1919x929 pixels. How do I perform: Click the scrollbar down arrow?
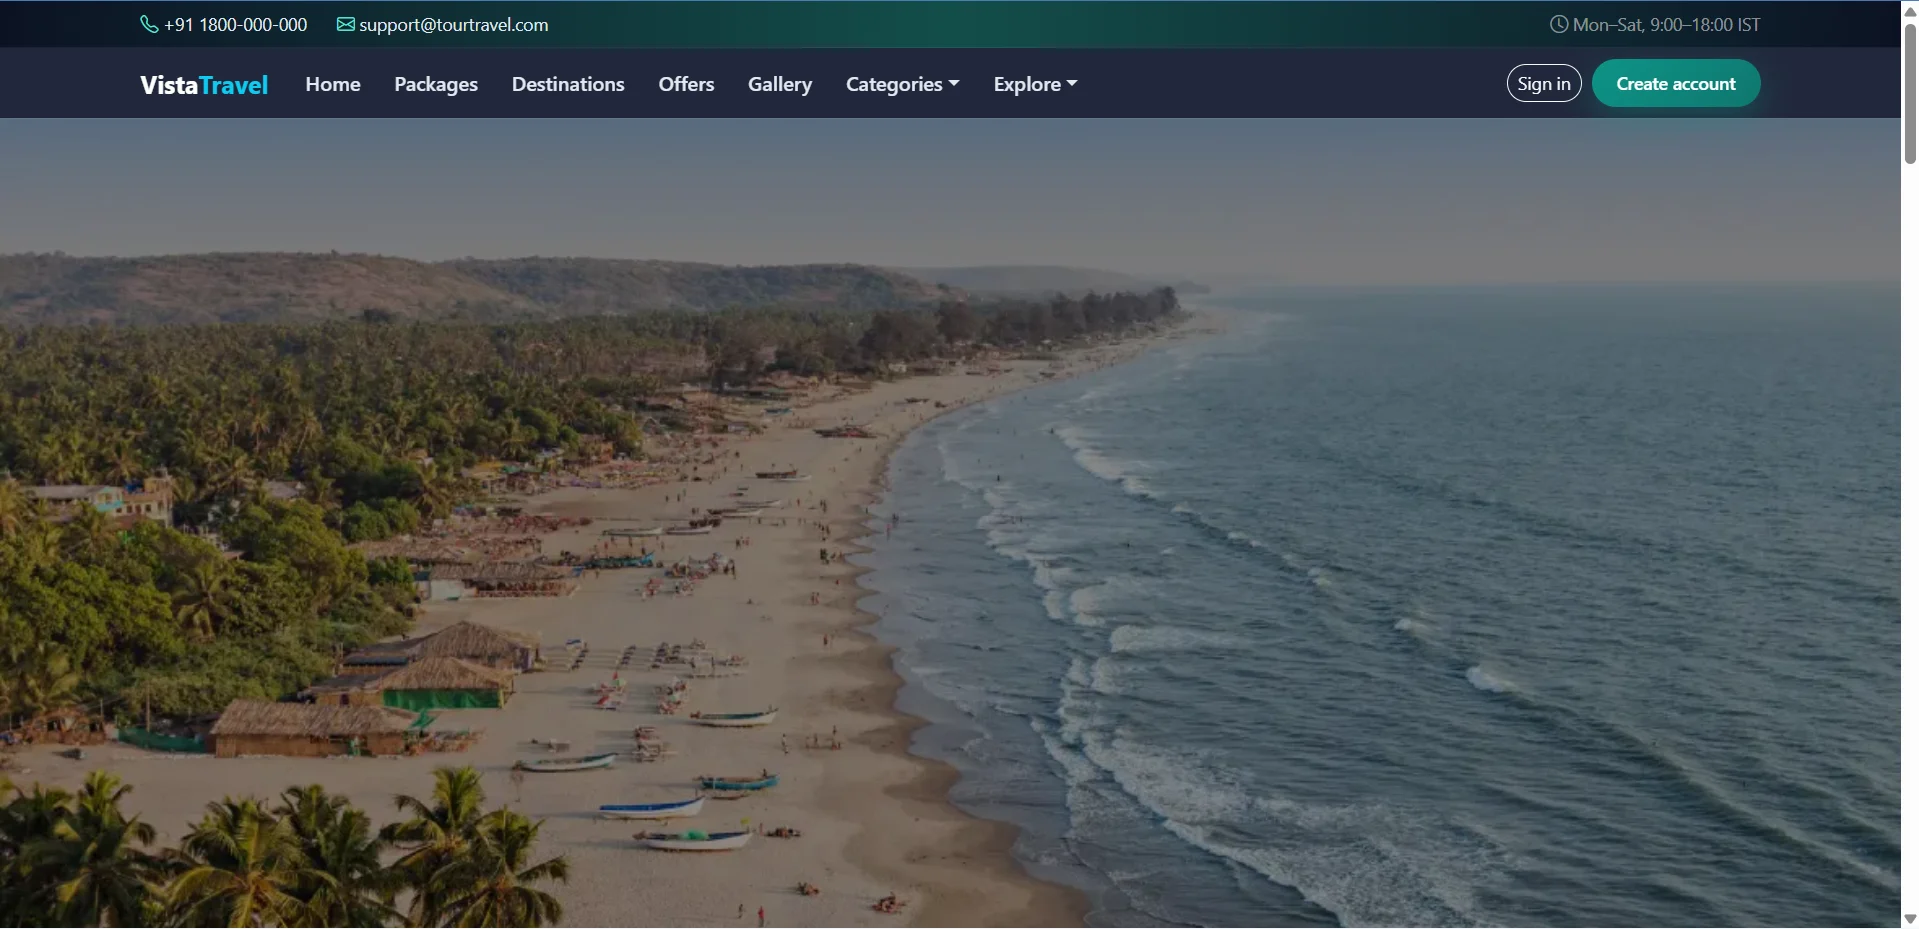pos(1910,918)
